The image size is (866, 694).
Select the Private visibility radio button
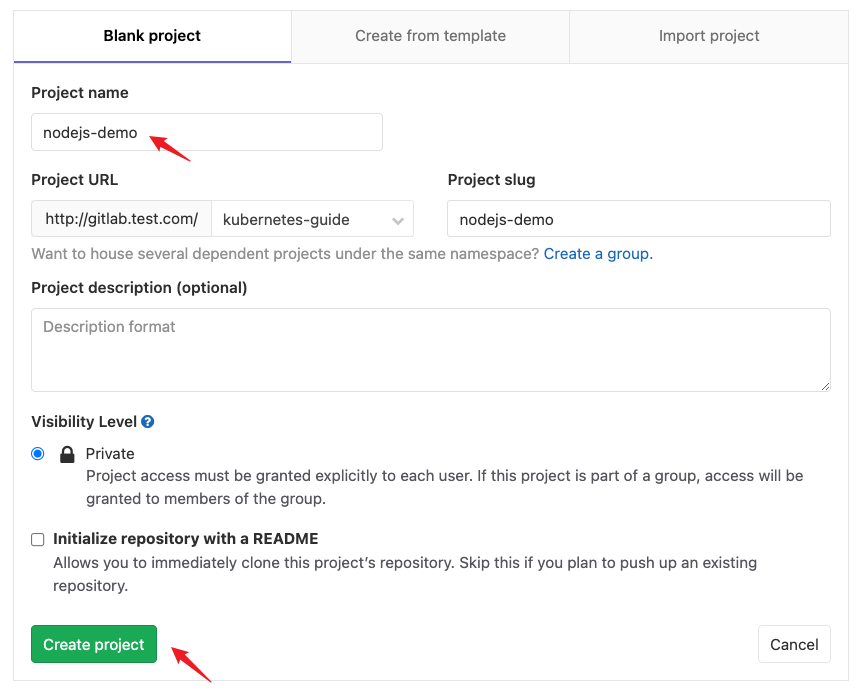click(x=38, y=453)
